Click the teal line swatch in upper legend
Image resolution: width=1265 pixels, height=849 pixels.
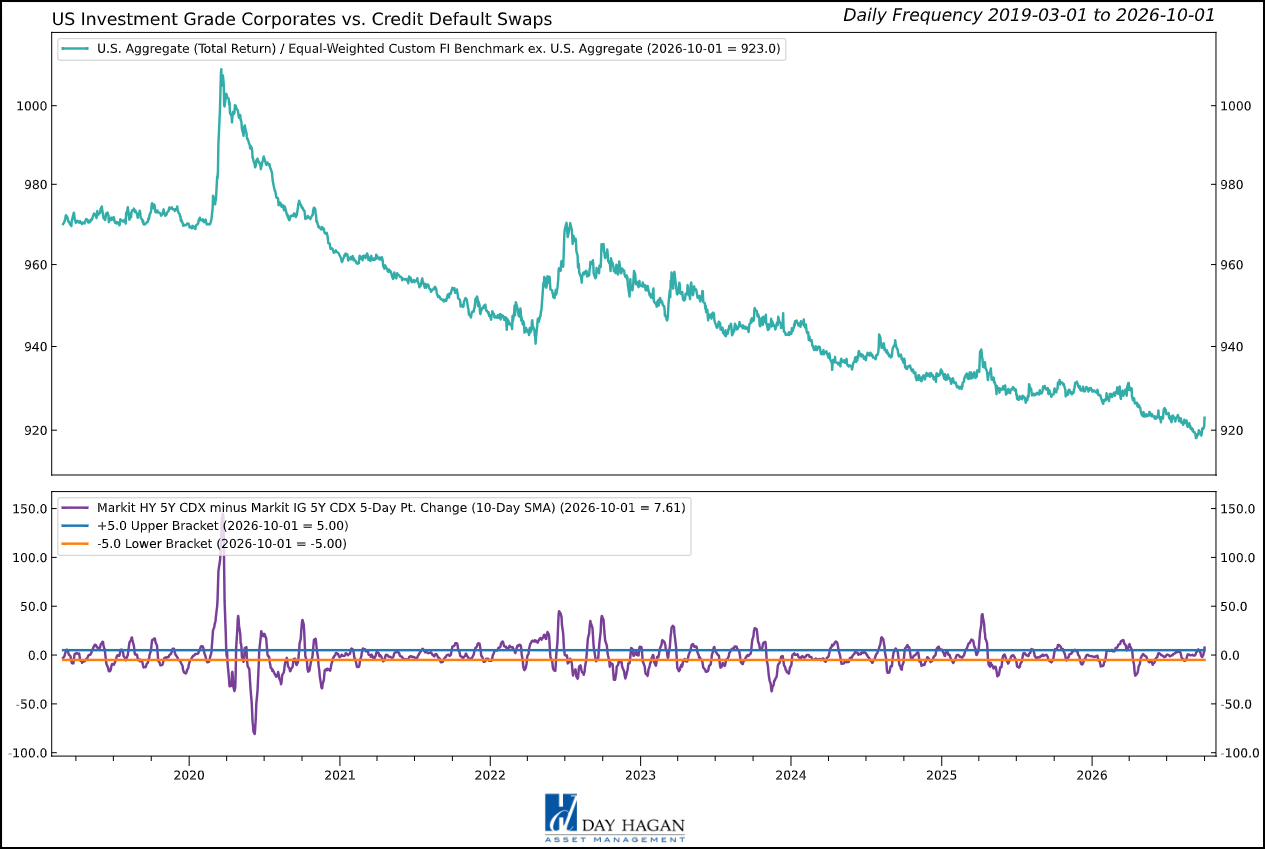click(x=75, y=48)
